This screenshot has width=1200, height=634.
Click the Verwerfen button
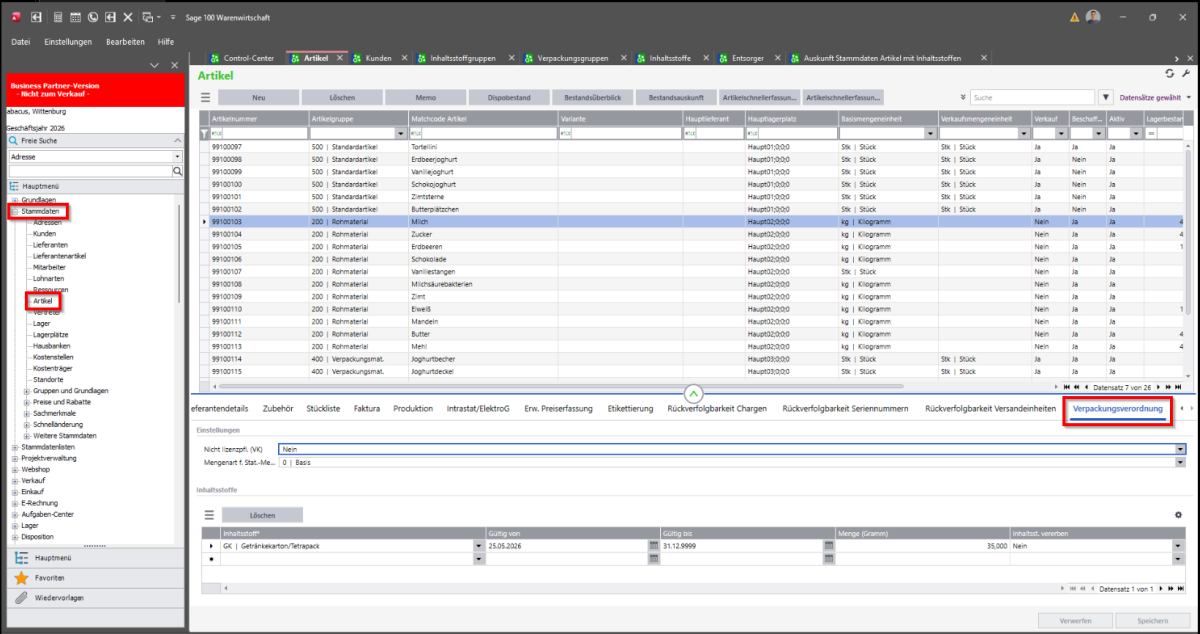coord(1075,621)
